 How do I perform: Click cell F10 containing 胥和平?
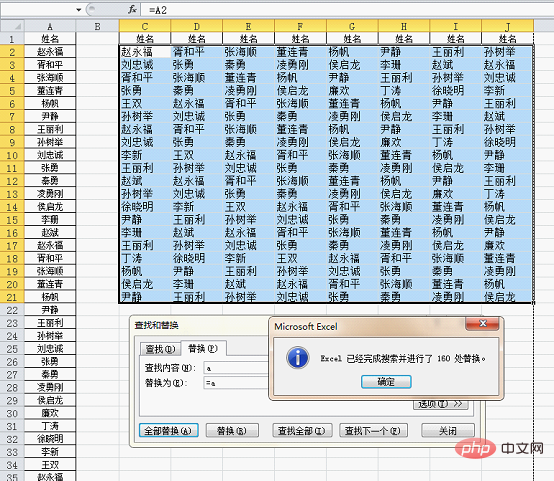300,155
